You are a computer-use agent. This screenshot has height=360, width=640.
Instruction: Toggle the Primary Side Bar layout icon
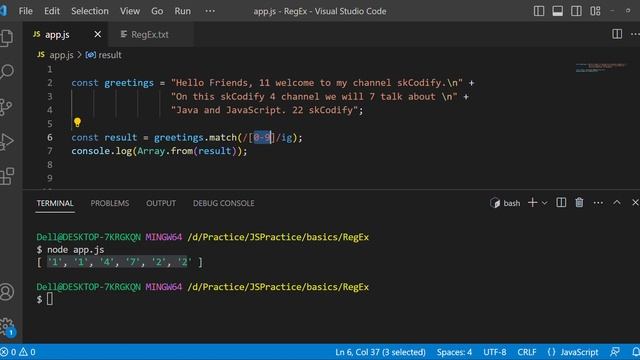click(539, 11)
